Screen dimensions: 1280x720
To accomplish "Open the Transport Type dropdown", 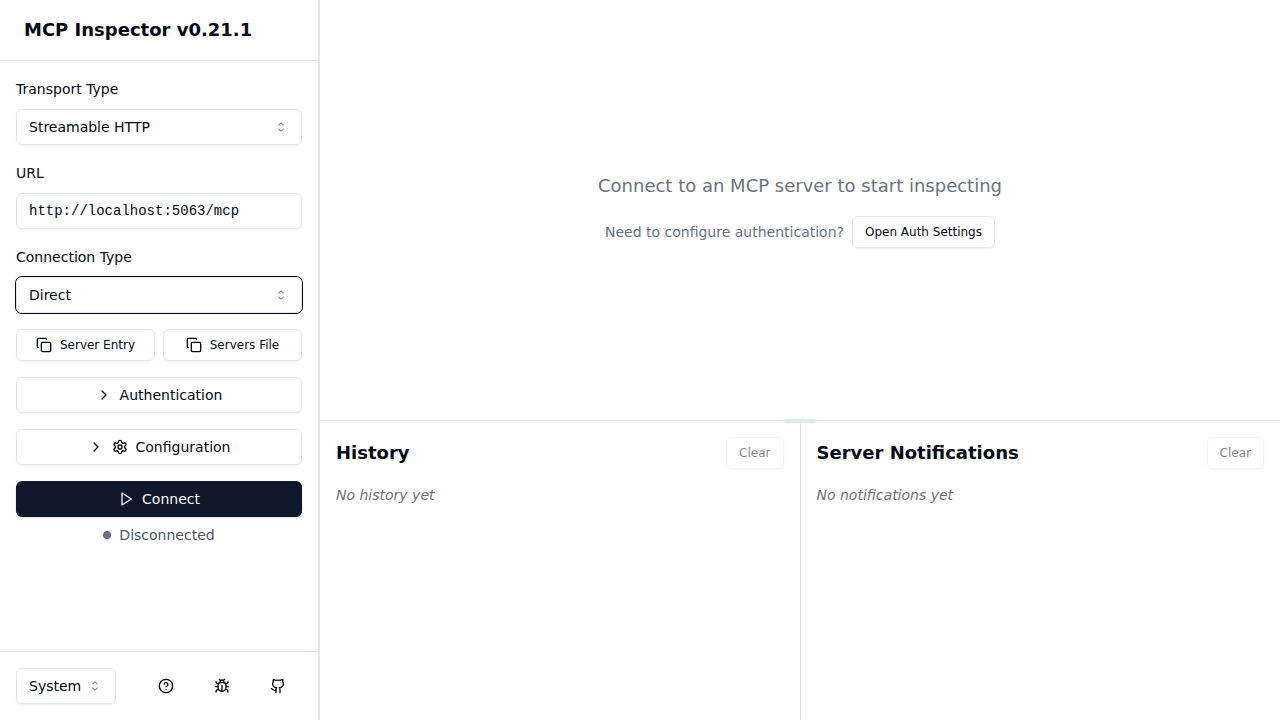I will (159, 127).
